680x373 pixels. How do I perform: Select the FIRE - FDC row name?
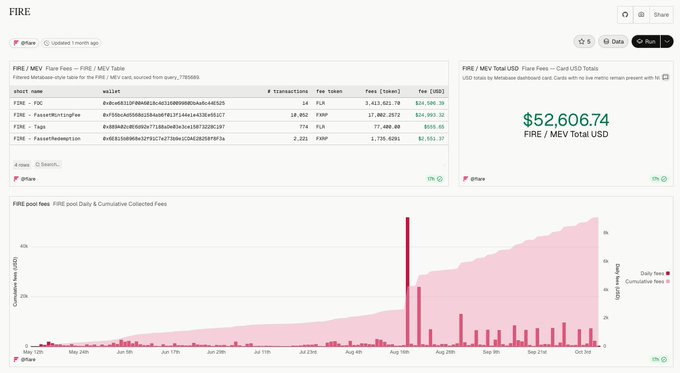pos(28,103)
